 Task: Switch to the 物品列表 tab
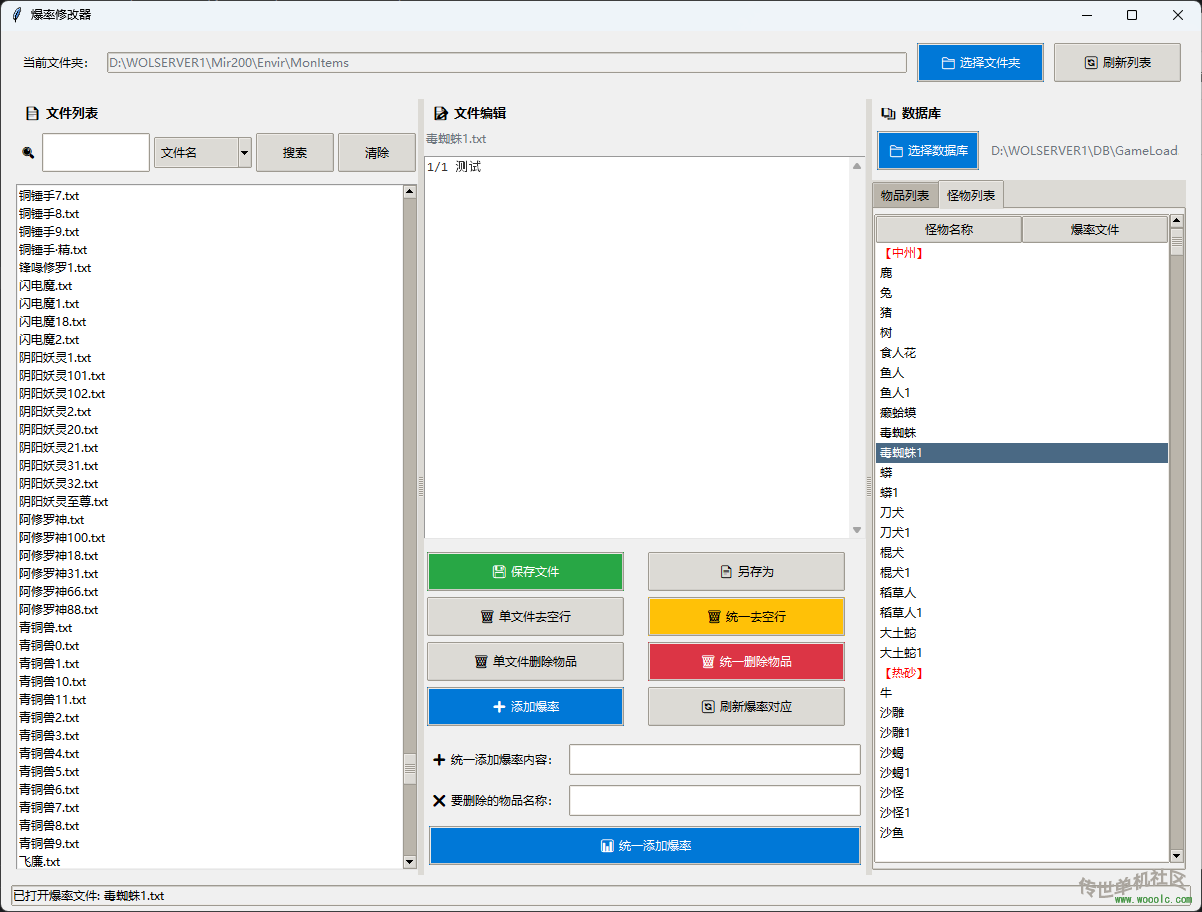click(x=904, y=195)
